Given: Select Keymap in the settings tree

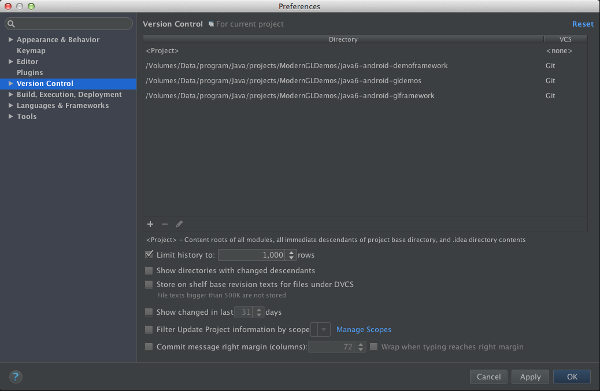Looking at the screenshot, I should tap(31, 51).
